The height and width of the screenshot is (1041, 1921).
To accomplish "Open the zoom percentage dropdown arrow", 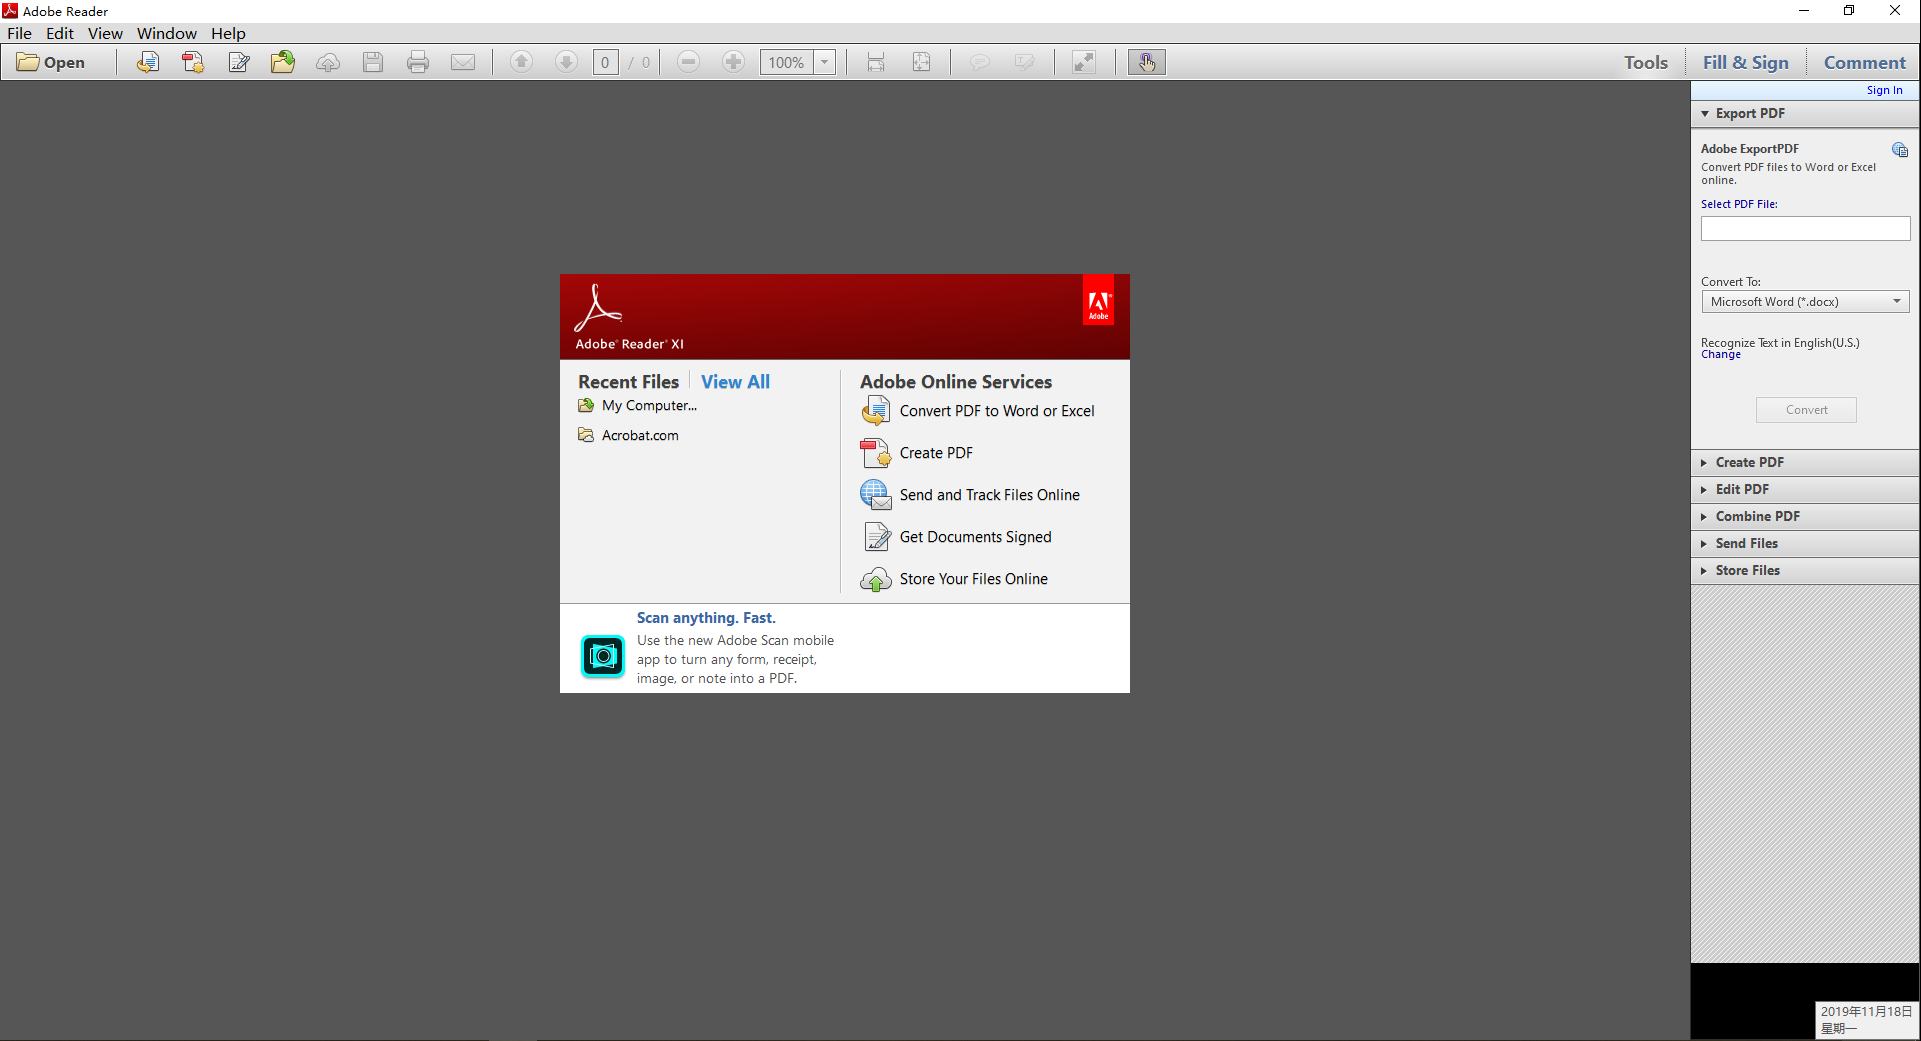I will tap(825, 62).
